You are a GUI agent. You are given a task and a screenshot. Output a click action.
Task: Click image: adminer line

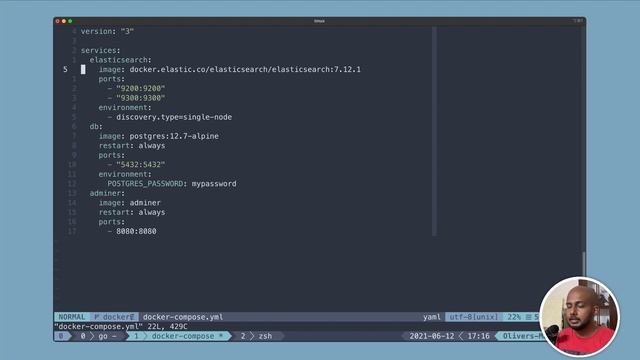click(129, 203)
